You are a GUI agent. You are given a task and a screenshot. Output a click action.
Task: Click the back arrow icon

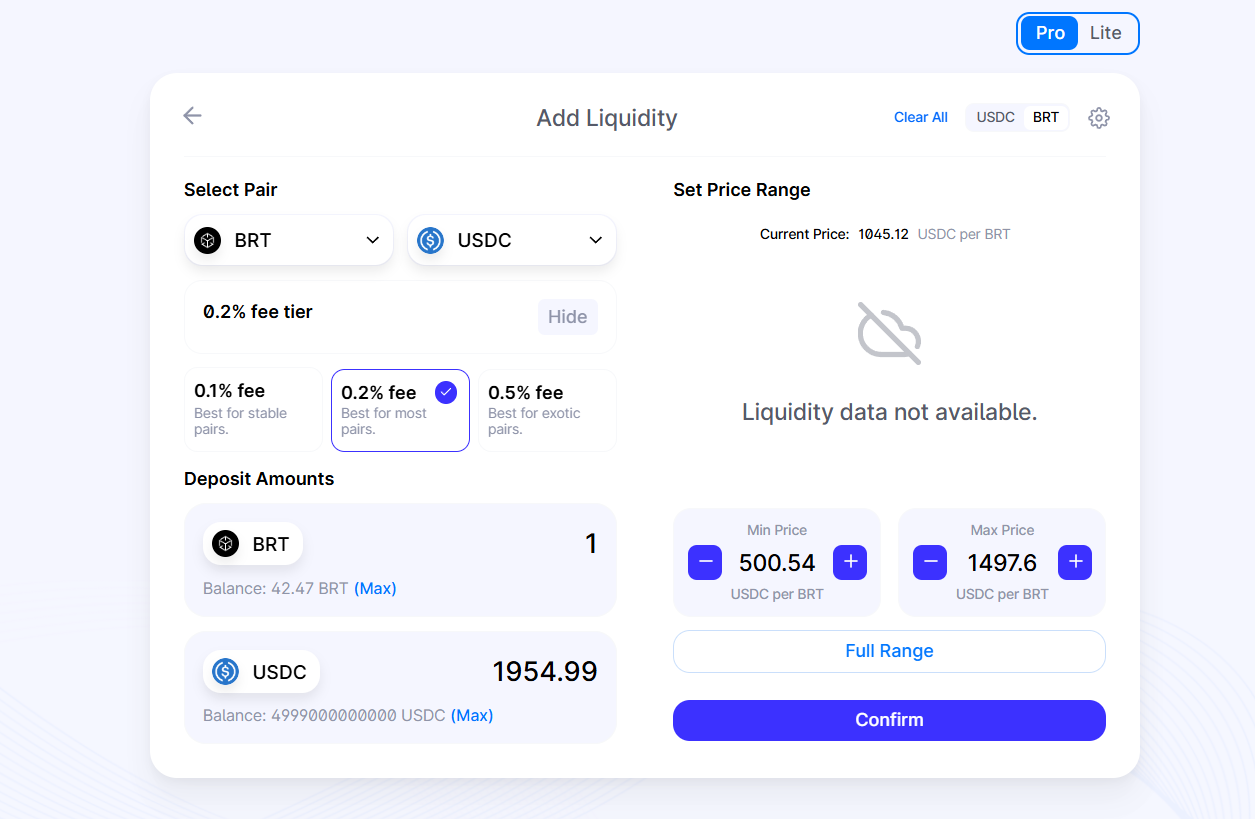pyautogui.click(x=192, y=116)
